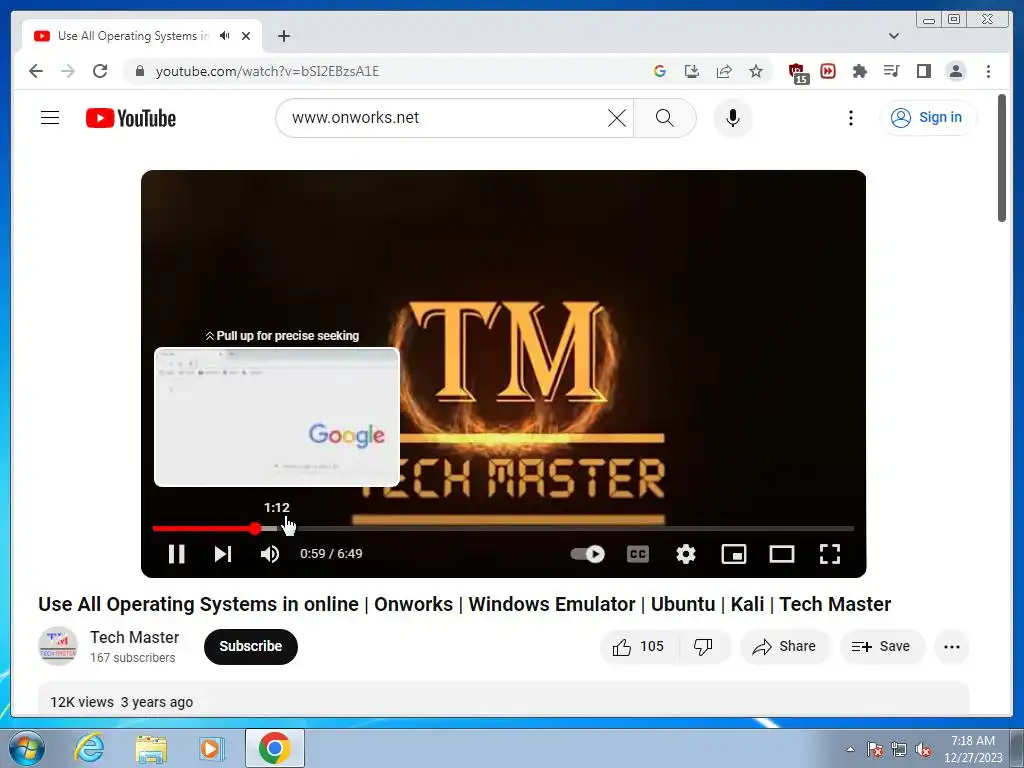
Task: Run search with magnifier button
Action: (665, 118)
